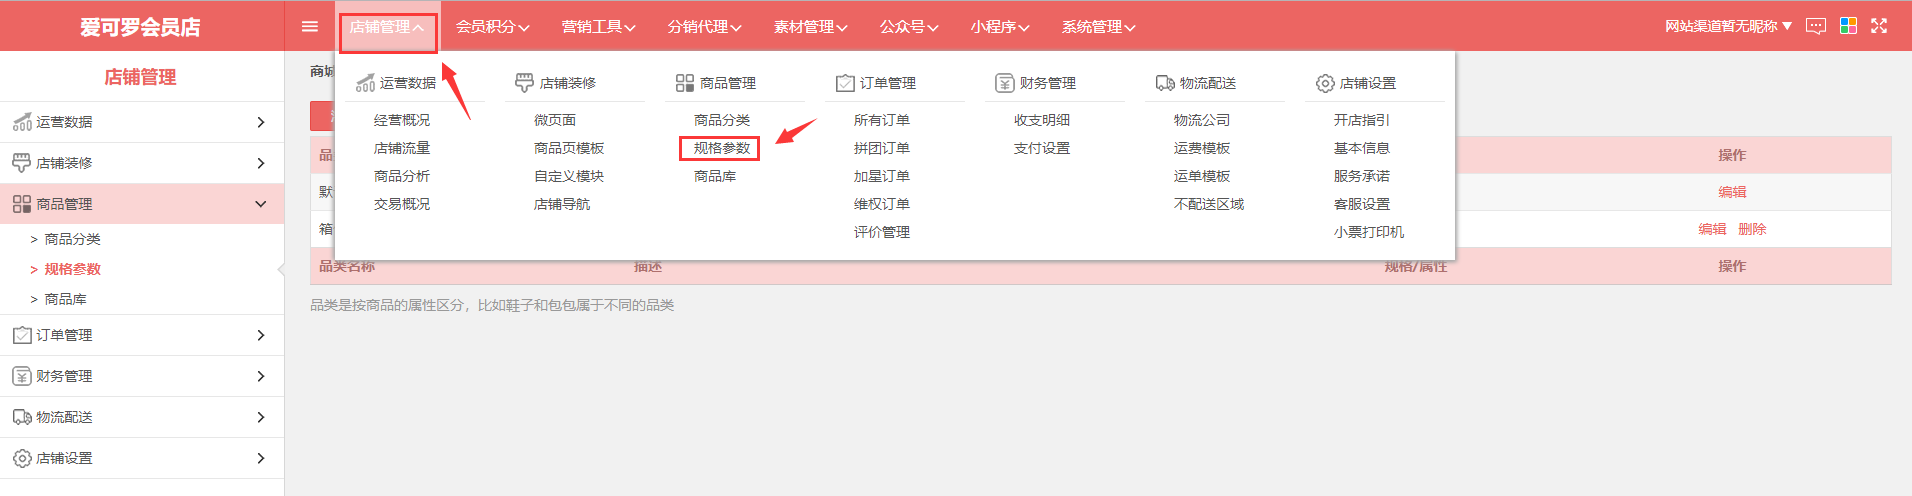Open the 营销工具 top menu
The width and height of the screenshot is (1912, 496).
click(598, 27)
